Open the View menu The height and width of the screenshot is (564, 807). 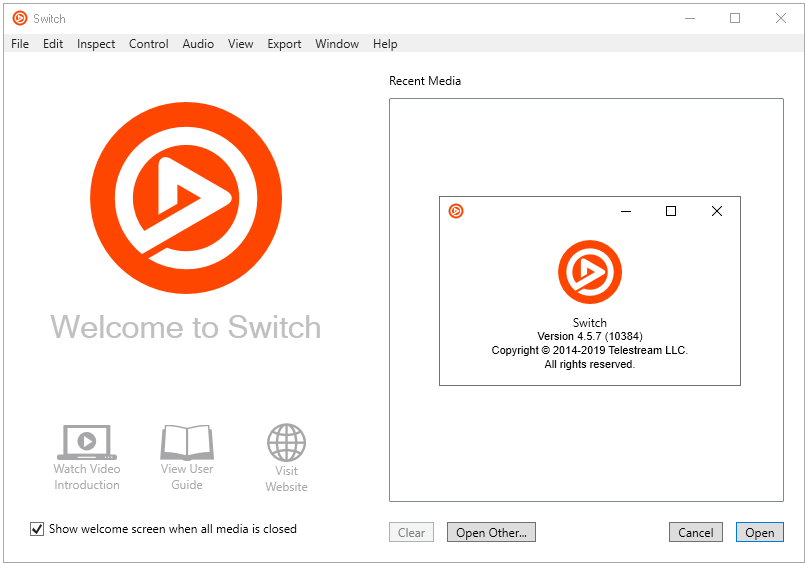click(240, 44)
